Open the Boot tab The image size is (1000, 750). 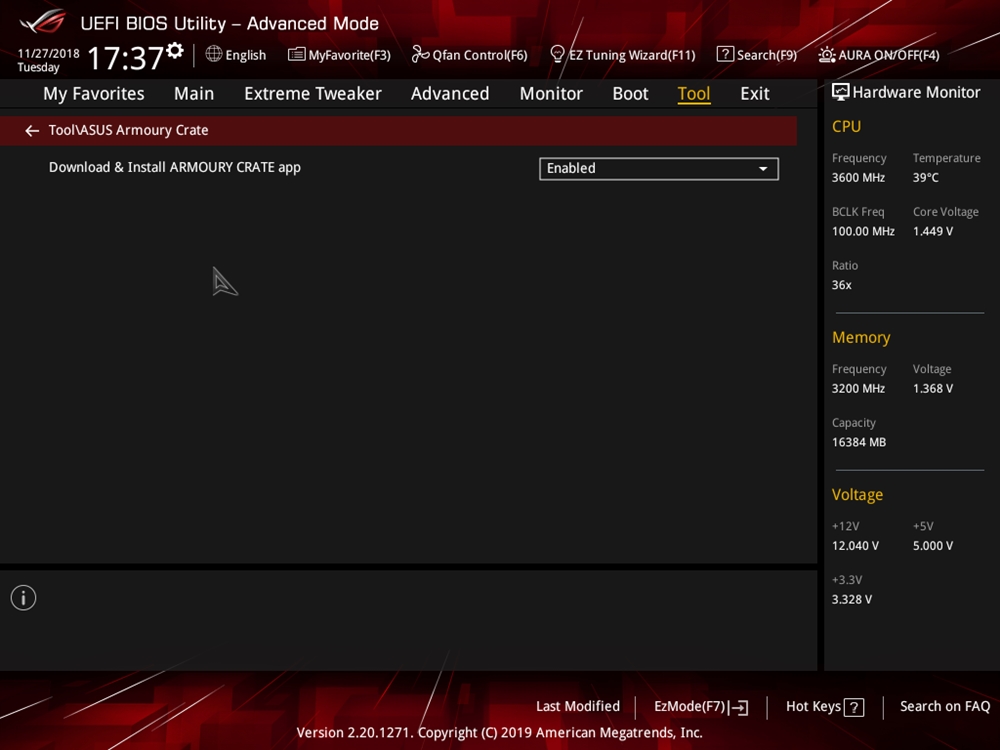point(630,94)
